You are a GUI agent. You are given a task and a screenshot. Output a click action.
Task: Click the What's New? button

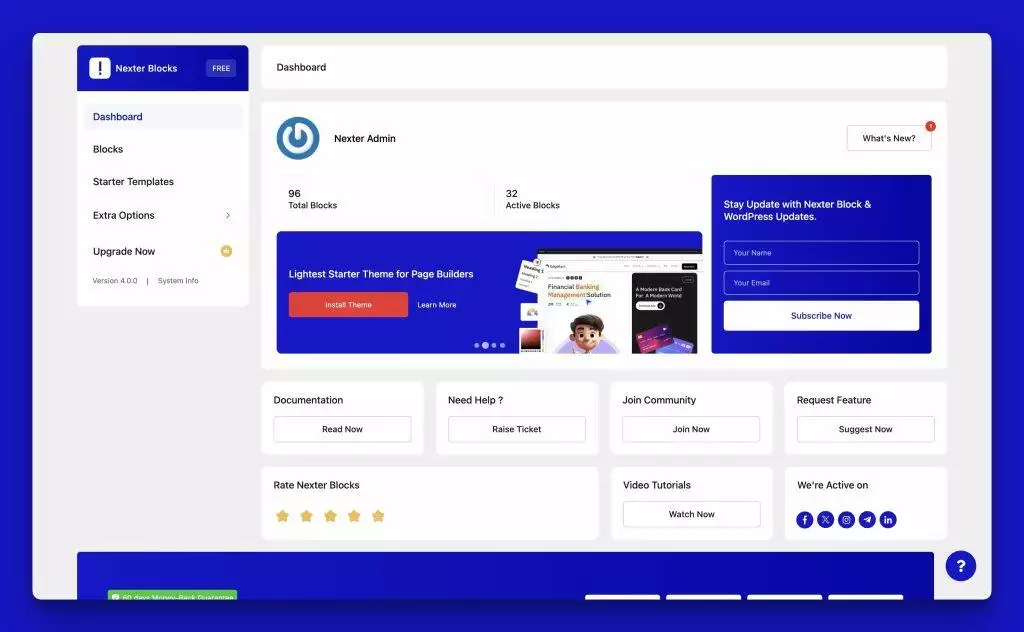point(888,138)
